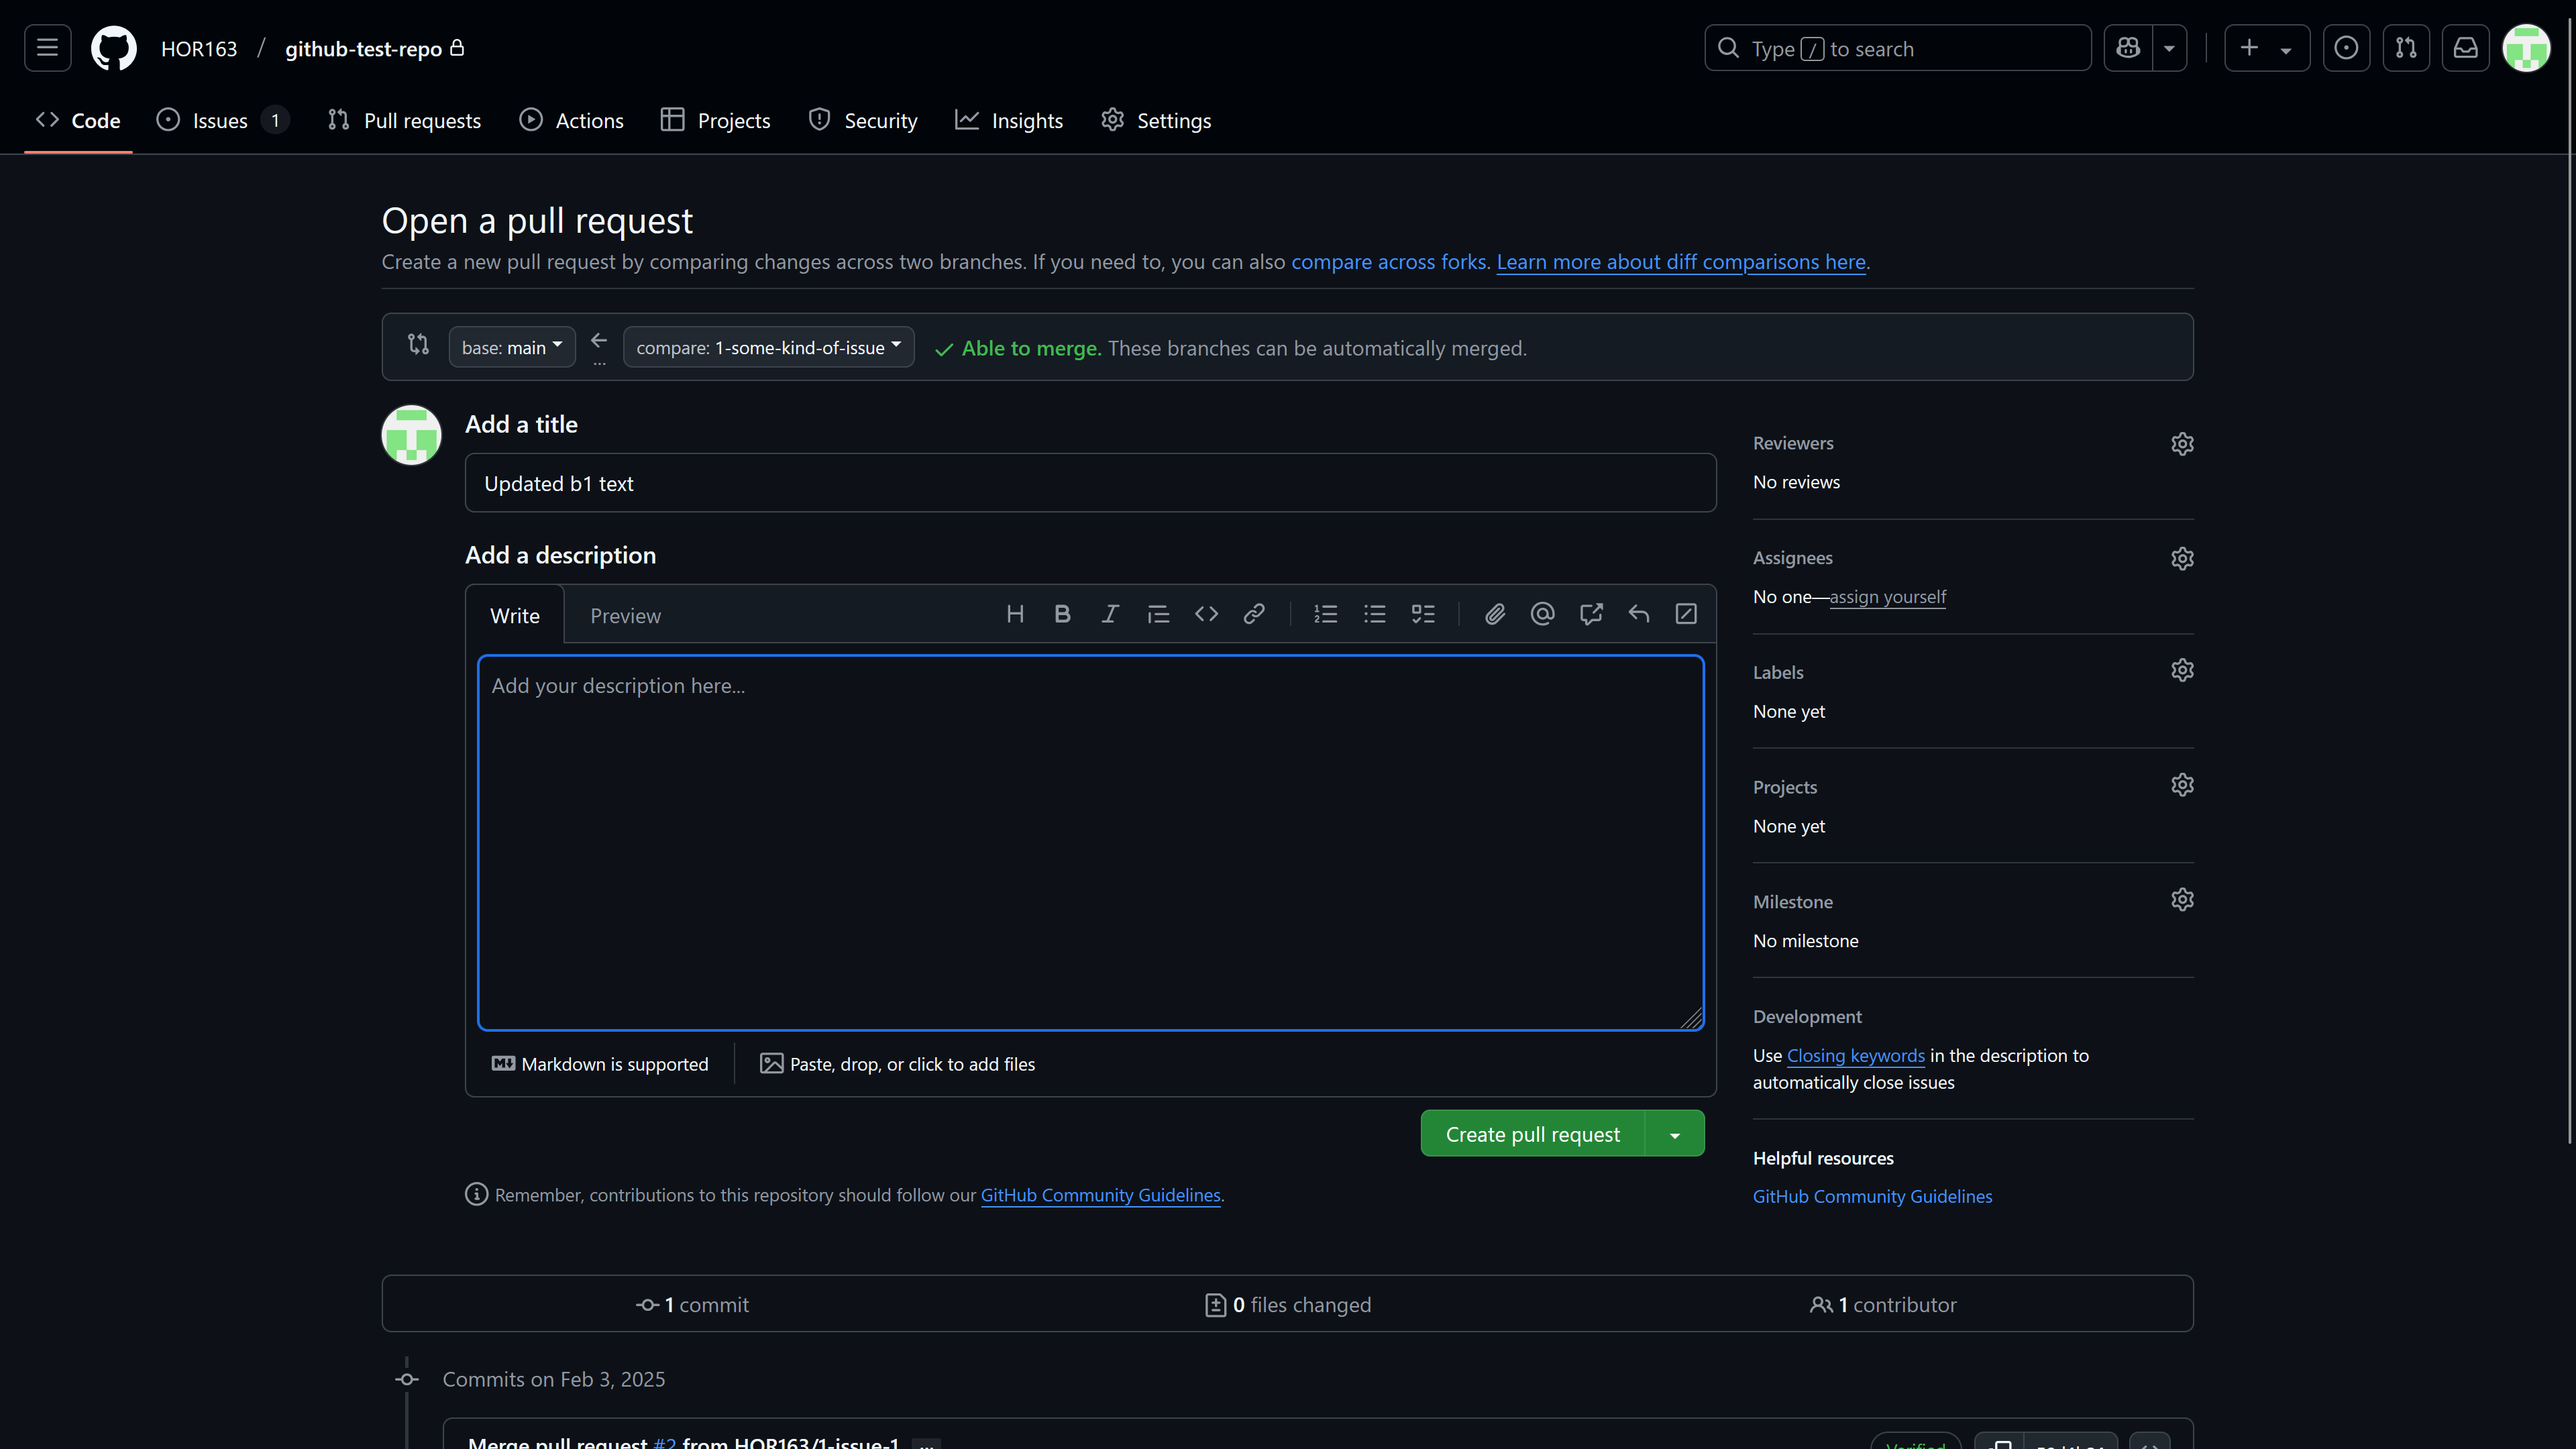Open Labels gear settings

pos(2182,670)
